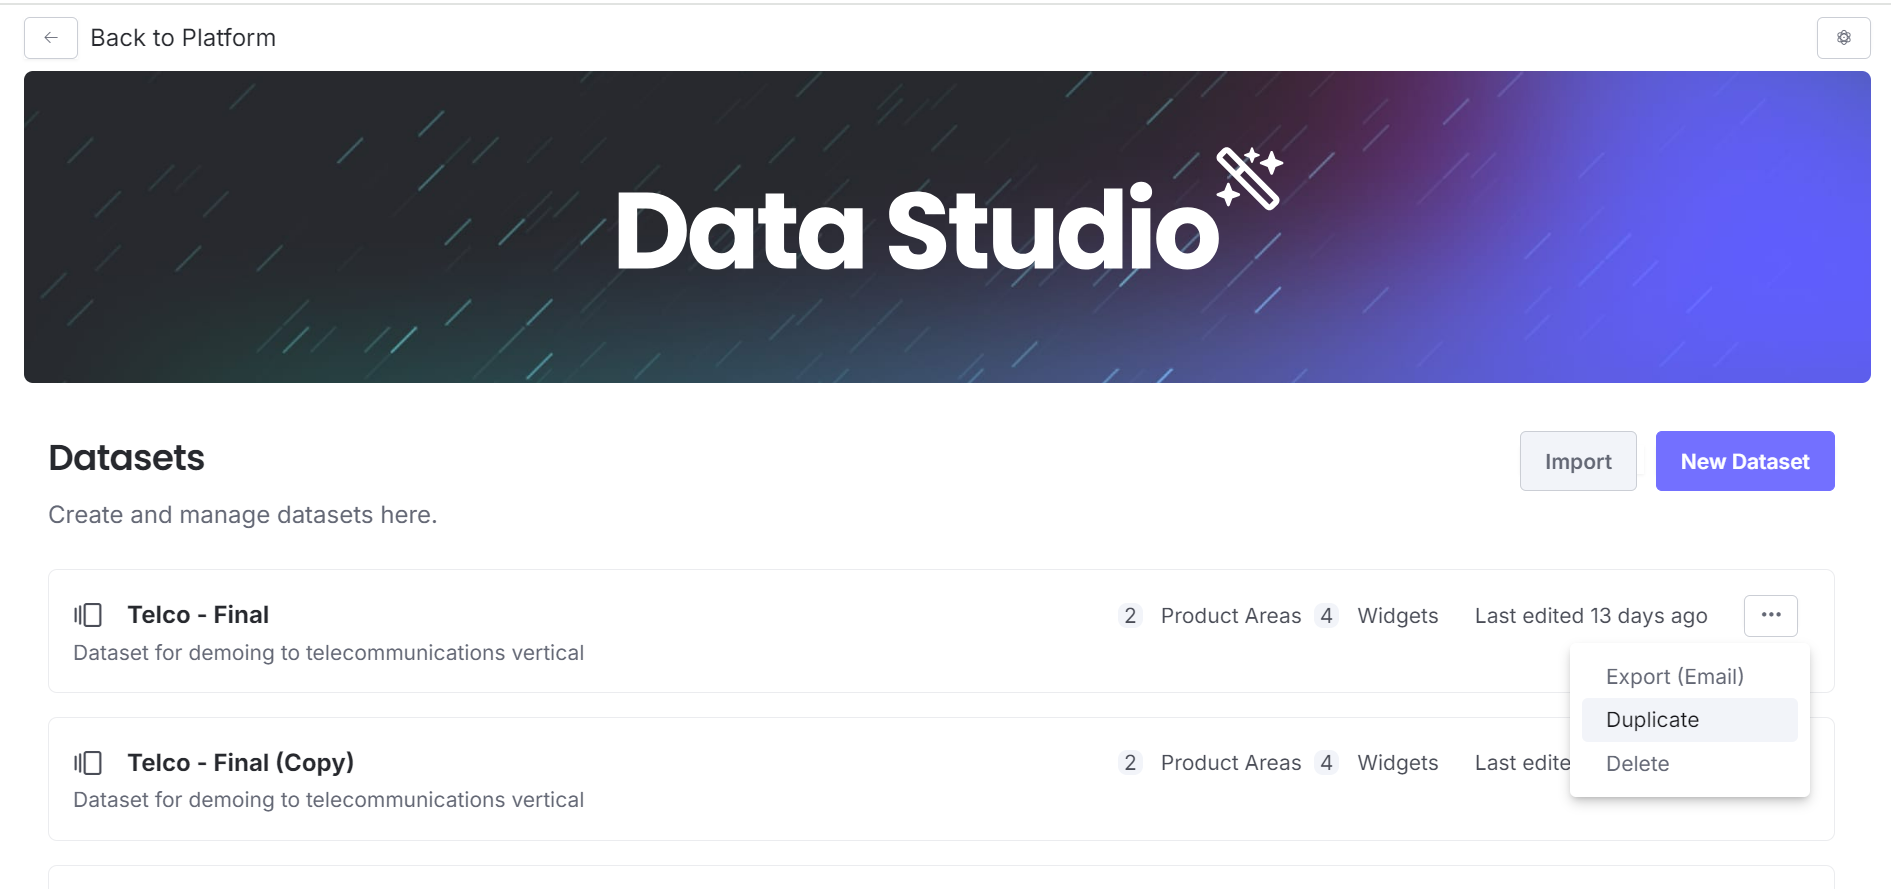The width and height of the screenshot is (1891, 889).
Task: Click the Back to Platform label
Action: click(183, 38)
